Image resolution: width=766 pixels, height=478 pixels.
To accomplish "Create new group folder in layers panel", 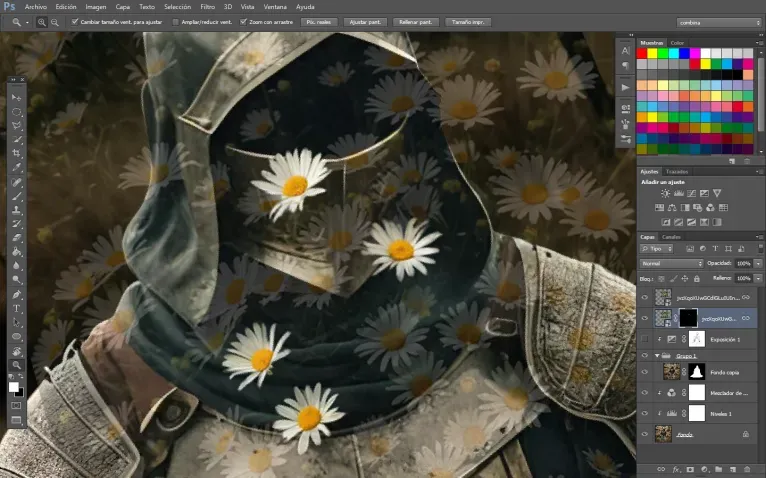I will click(719, 470).
